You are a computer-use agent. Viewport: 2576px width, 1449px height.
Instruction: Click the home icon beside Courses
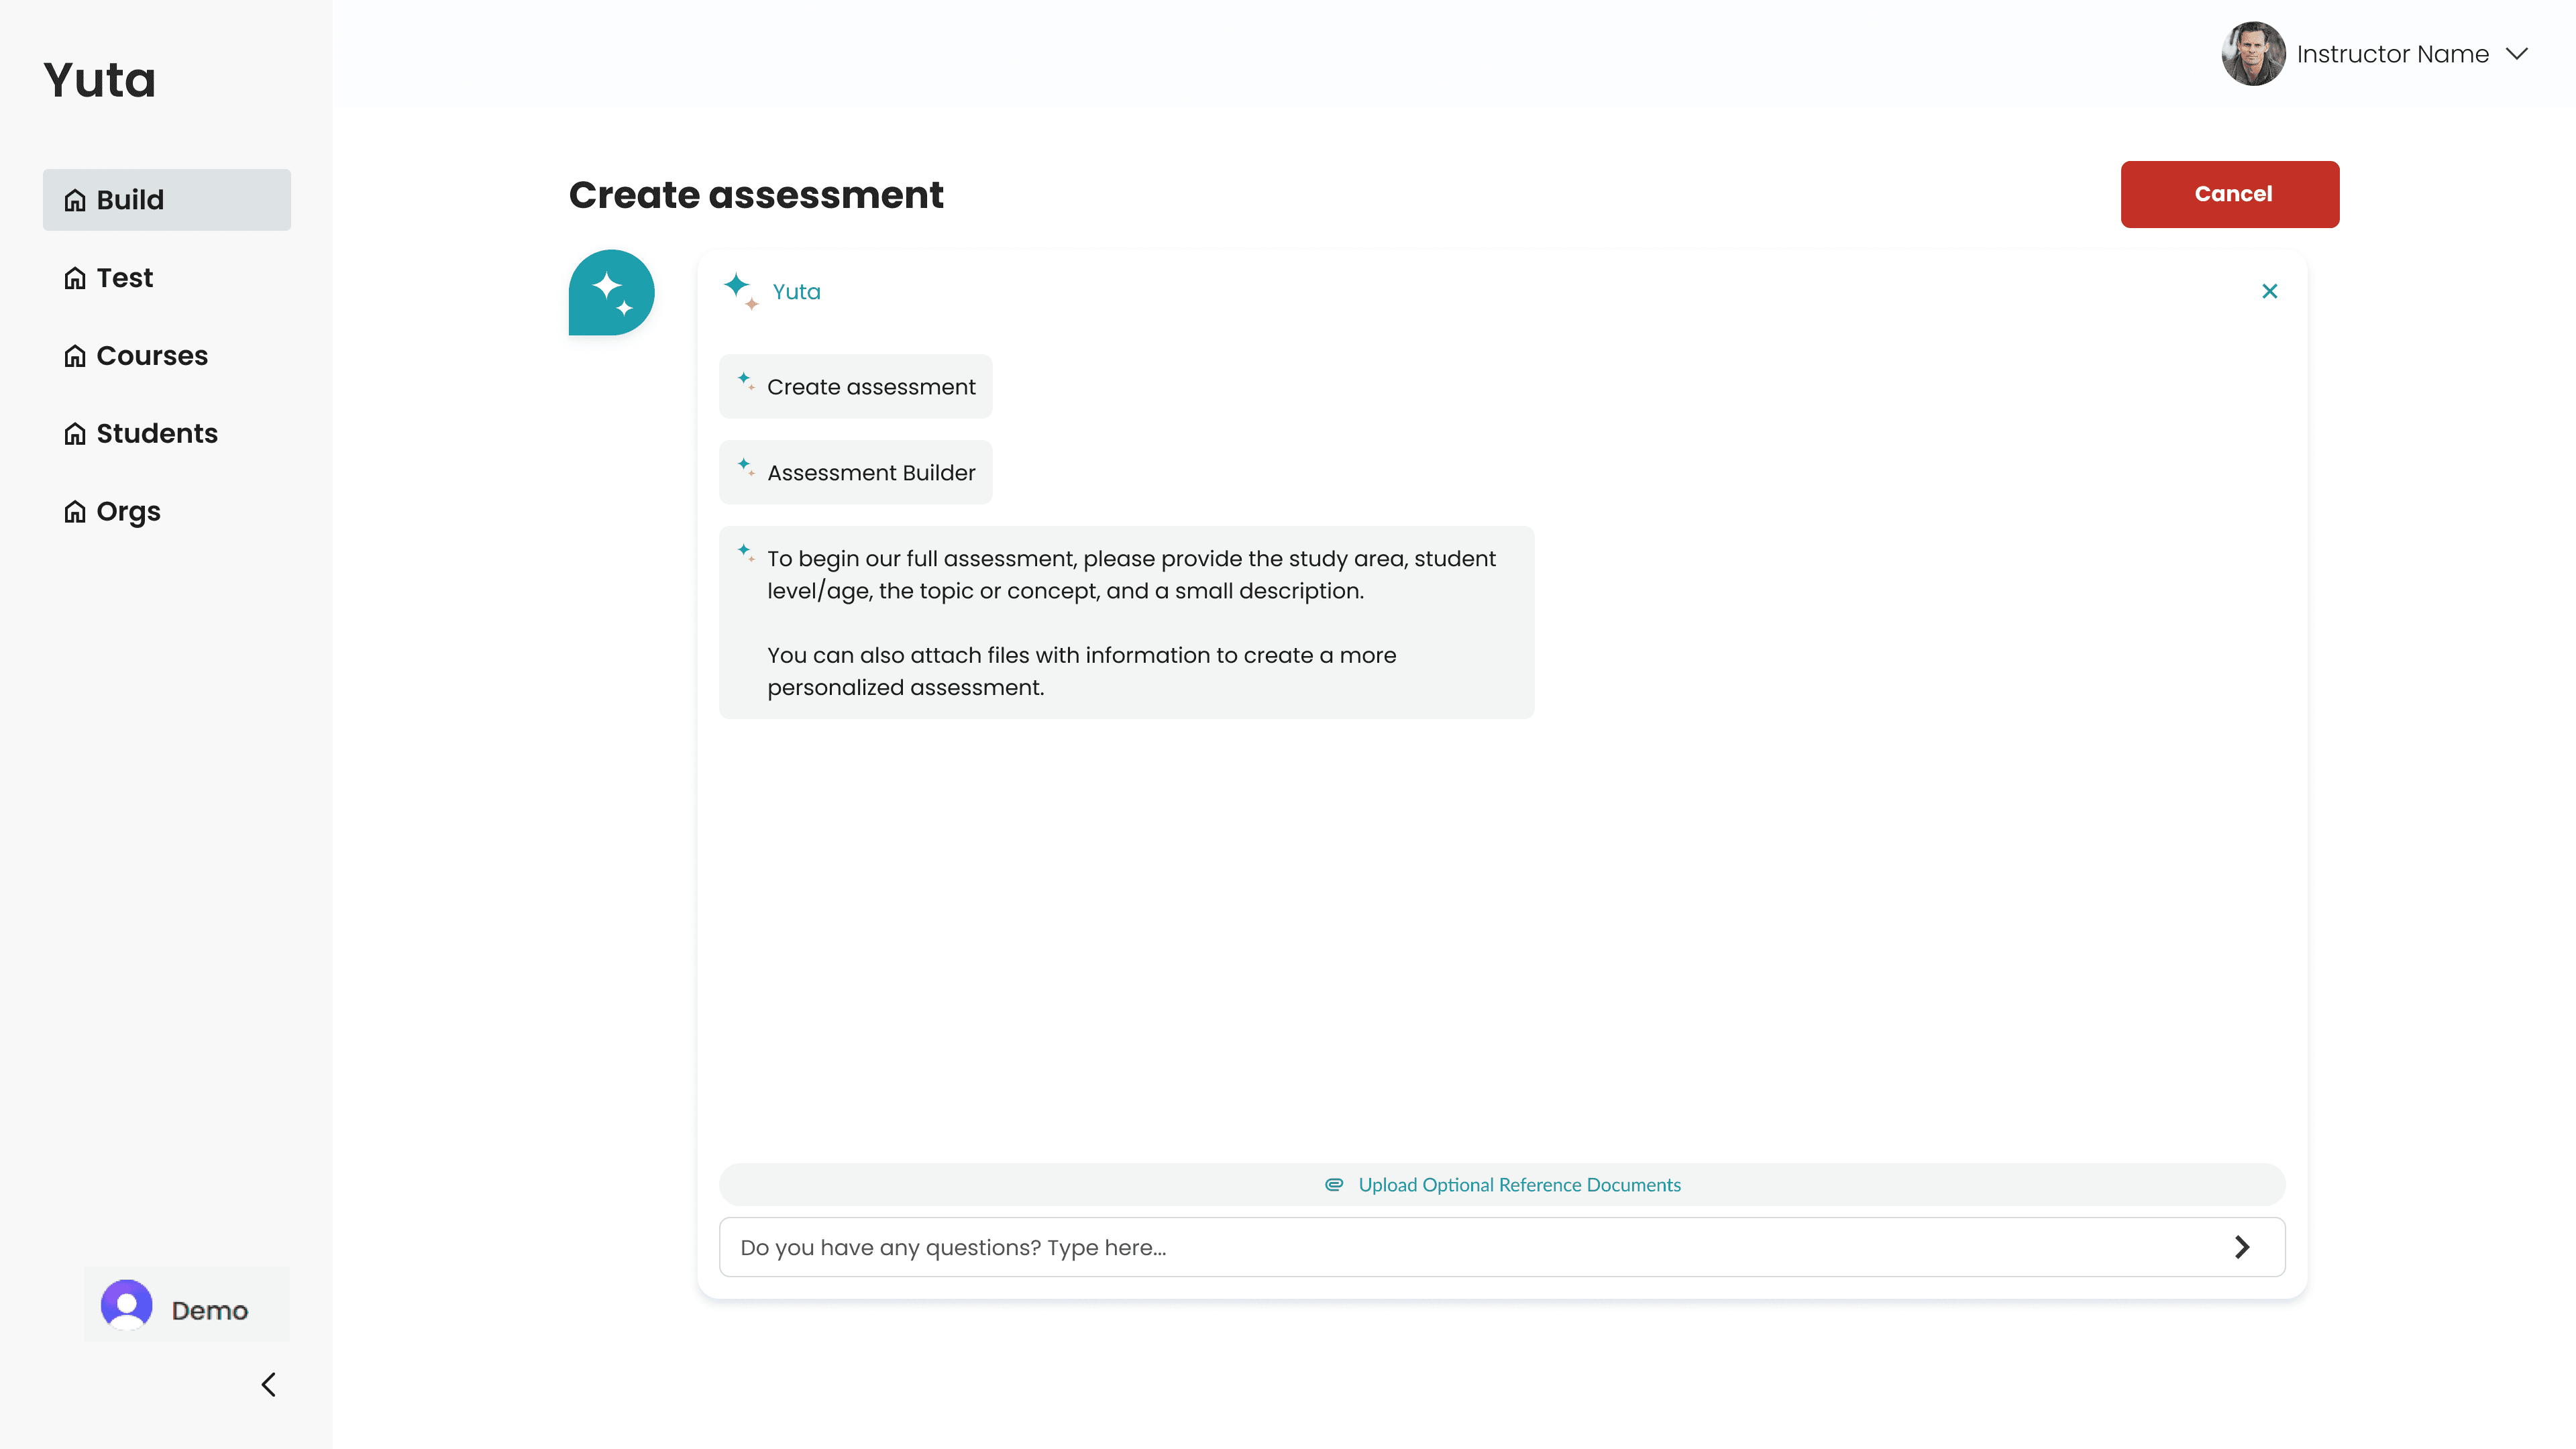75,356
